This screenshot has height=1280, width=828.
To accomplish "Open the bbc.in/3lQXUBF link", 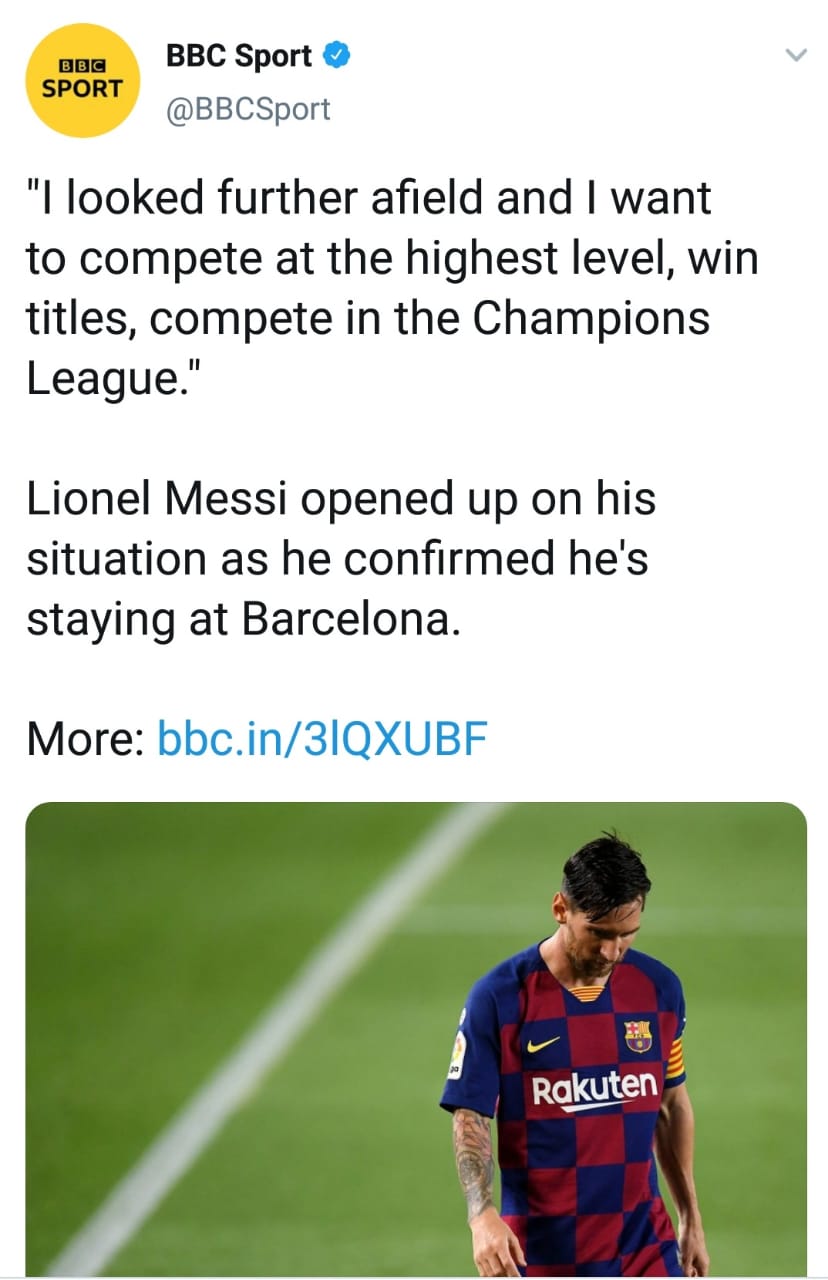I will point(322,739).
